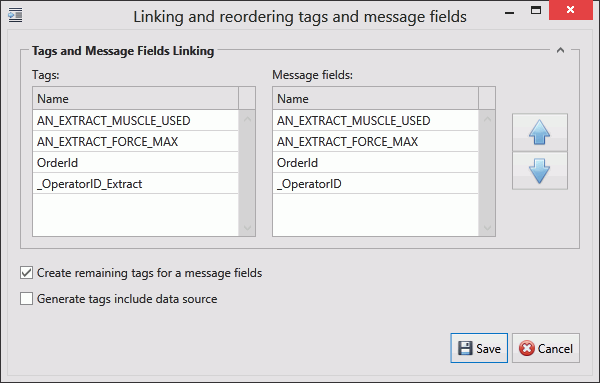Select AN_EXTRACT_MUSCLE_USED in Message fields list
The width and height of the screenshot is (600, 383).
coord(375,121)
